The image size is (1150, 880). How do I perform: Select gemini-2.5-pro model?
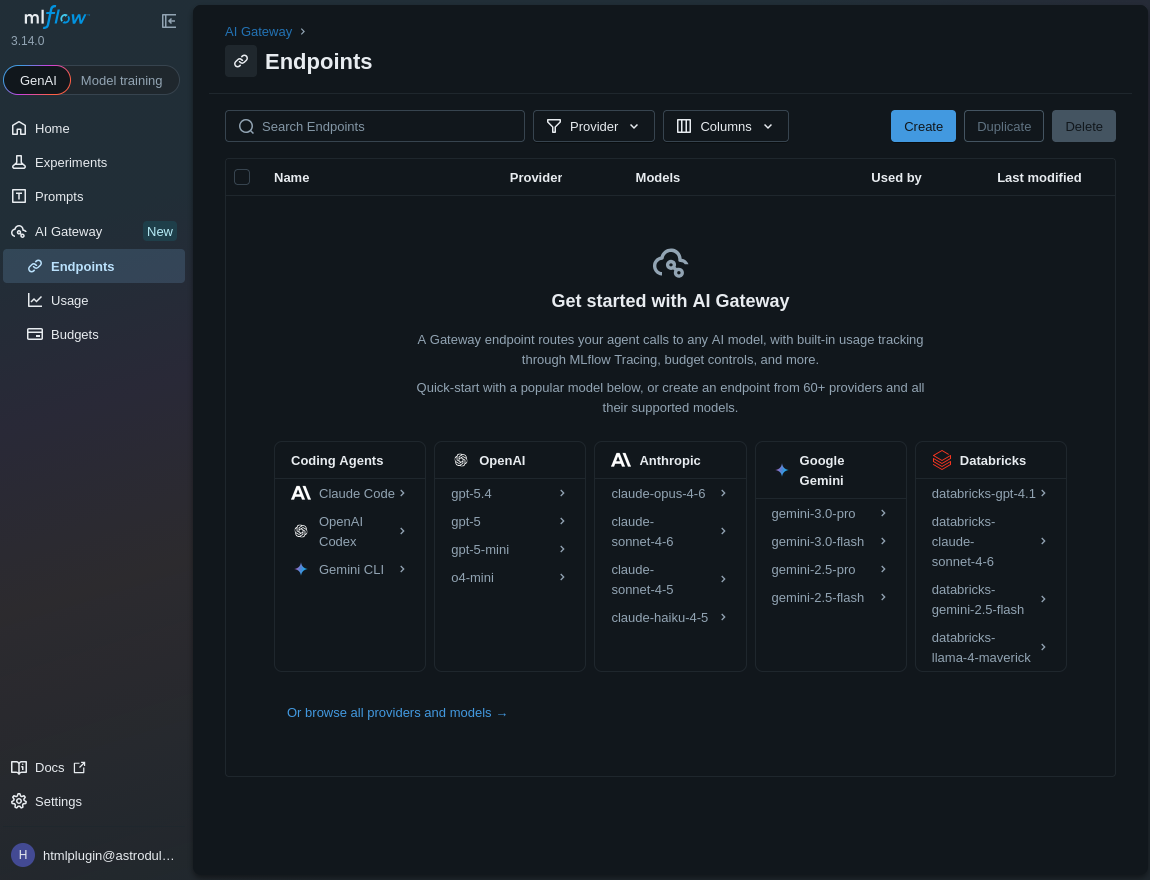[830, 569]
